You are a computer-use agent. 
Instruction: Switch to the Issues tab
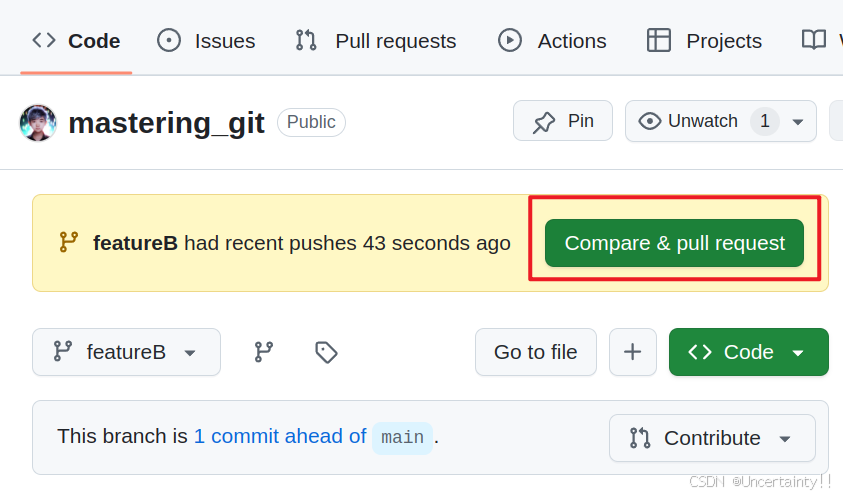206,41
